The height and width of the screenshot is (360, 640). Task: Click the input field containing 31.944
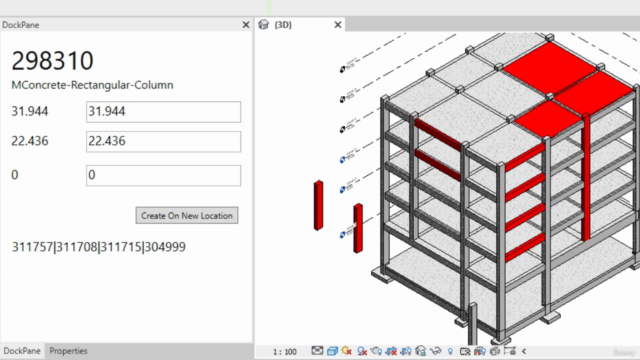tap(163, 112)
